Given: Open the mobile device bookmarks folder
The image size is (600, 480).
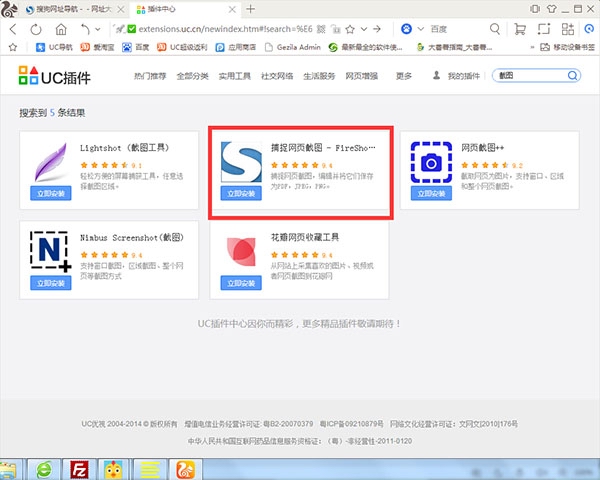Looking at the screenshot, I should [567, 47].
